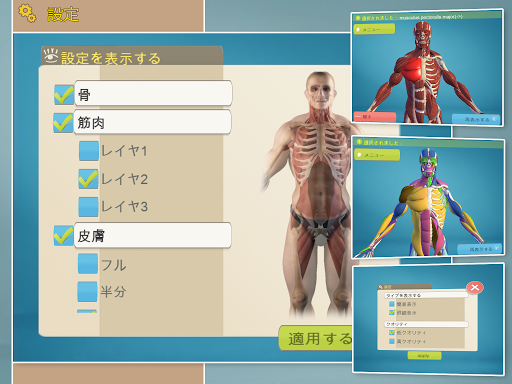Screen dimensions: 512x384
Task: Click the メニュー button in top thumbnail
Action: point(374,29)
